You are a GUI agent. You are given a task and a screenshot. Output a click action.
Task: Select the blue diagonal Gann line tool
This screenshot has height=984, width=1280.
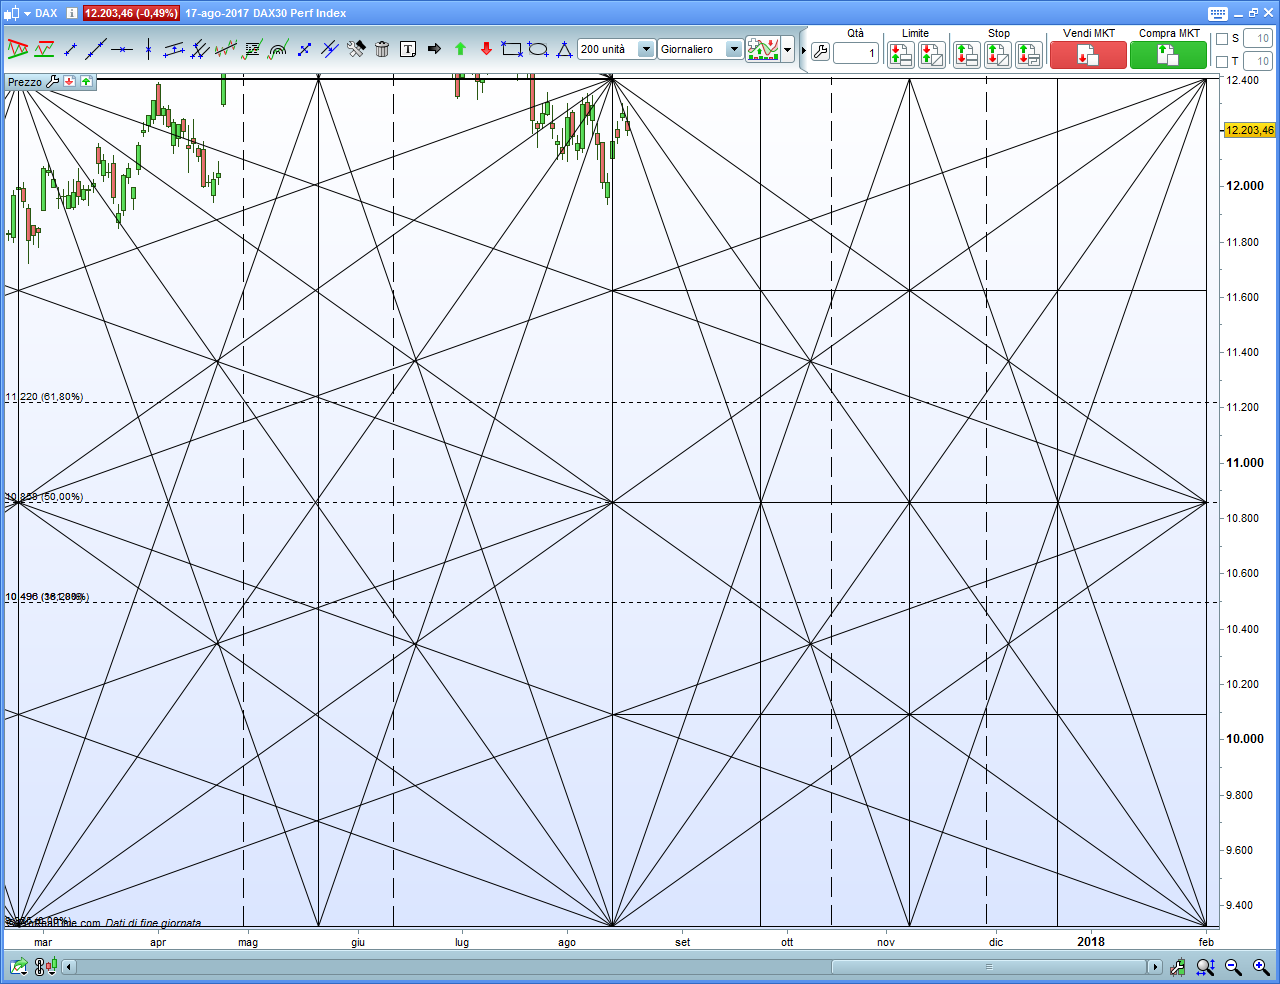[x=304, y=49]
